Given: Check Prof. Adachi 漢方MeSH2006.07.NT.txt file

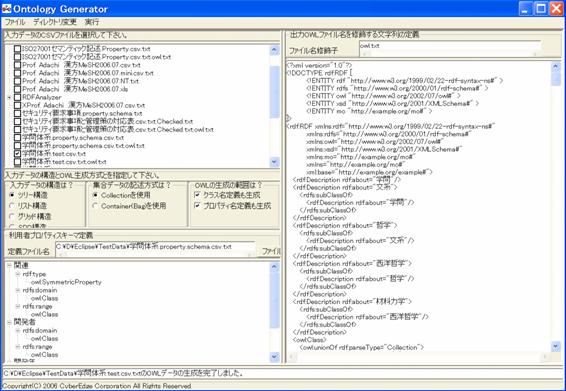Looking at the screenshot, I should pyautogui.click(x=17, y=81).
